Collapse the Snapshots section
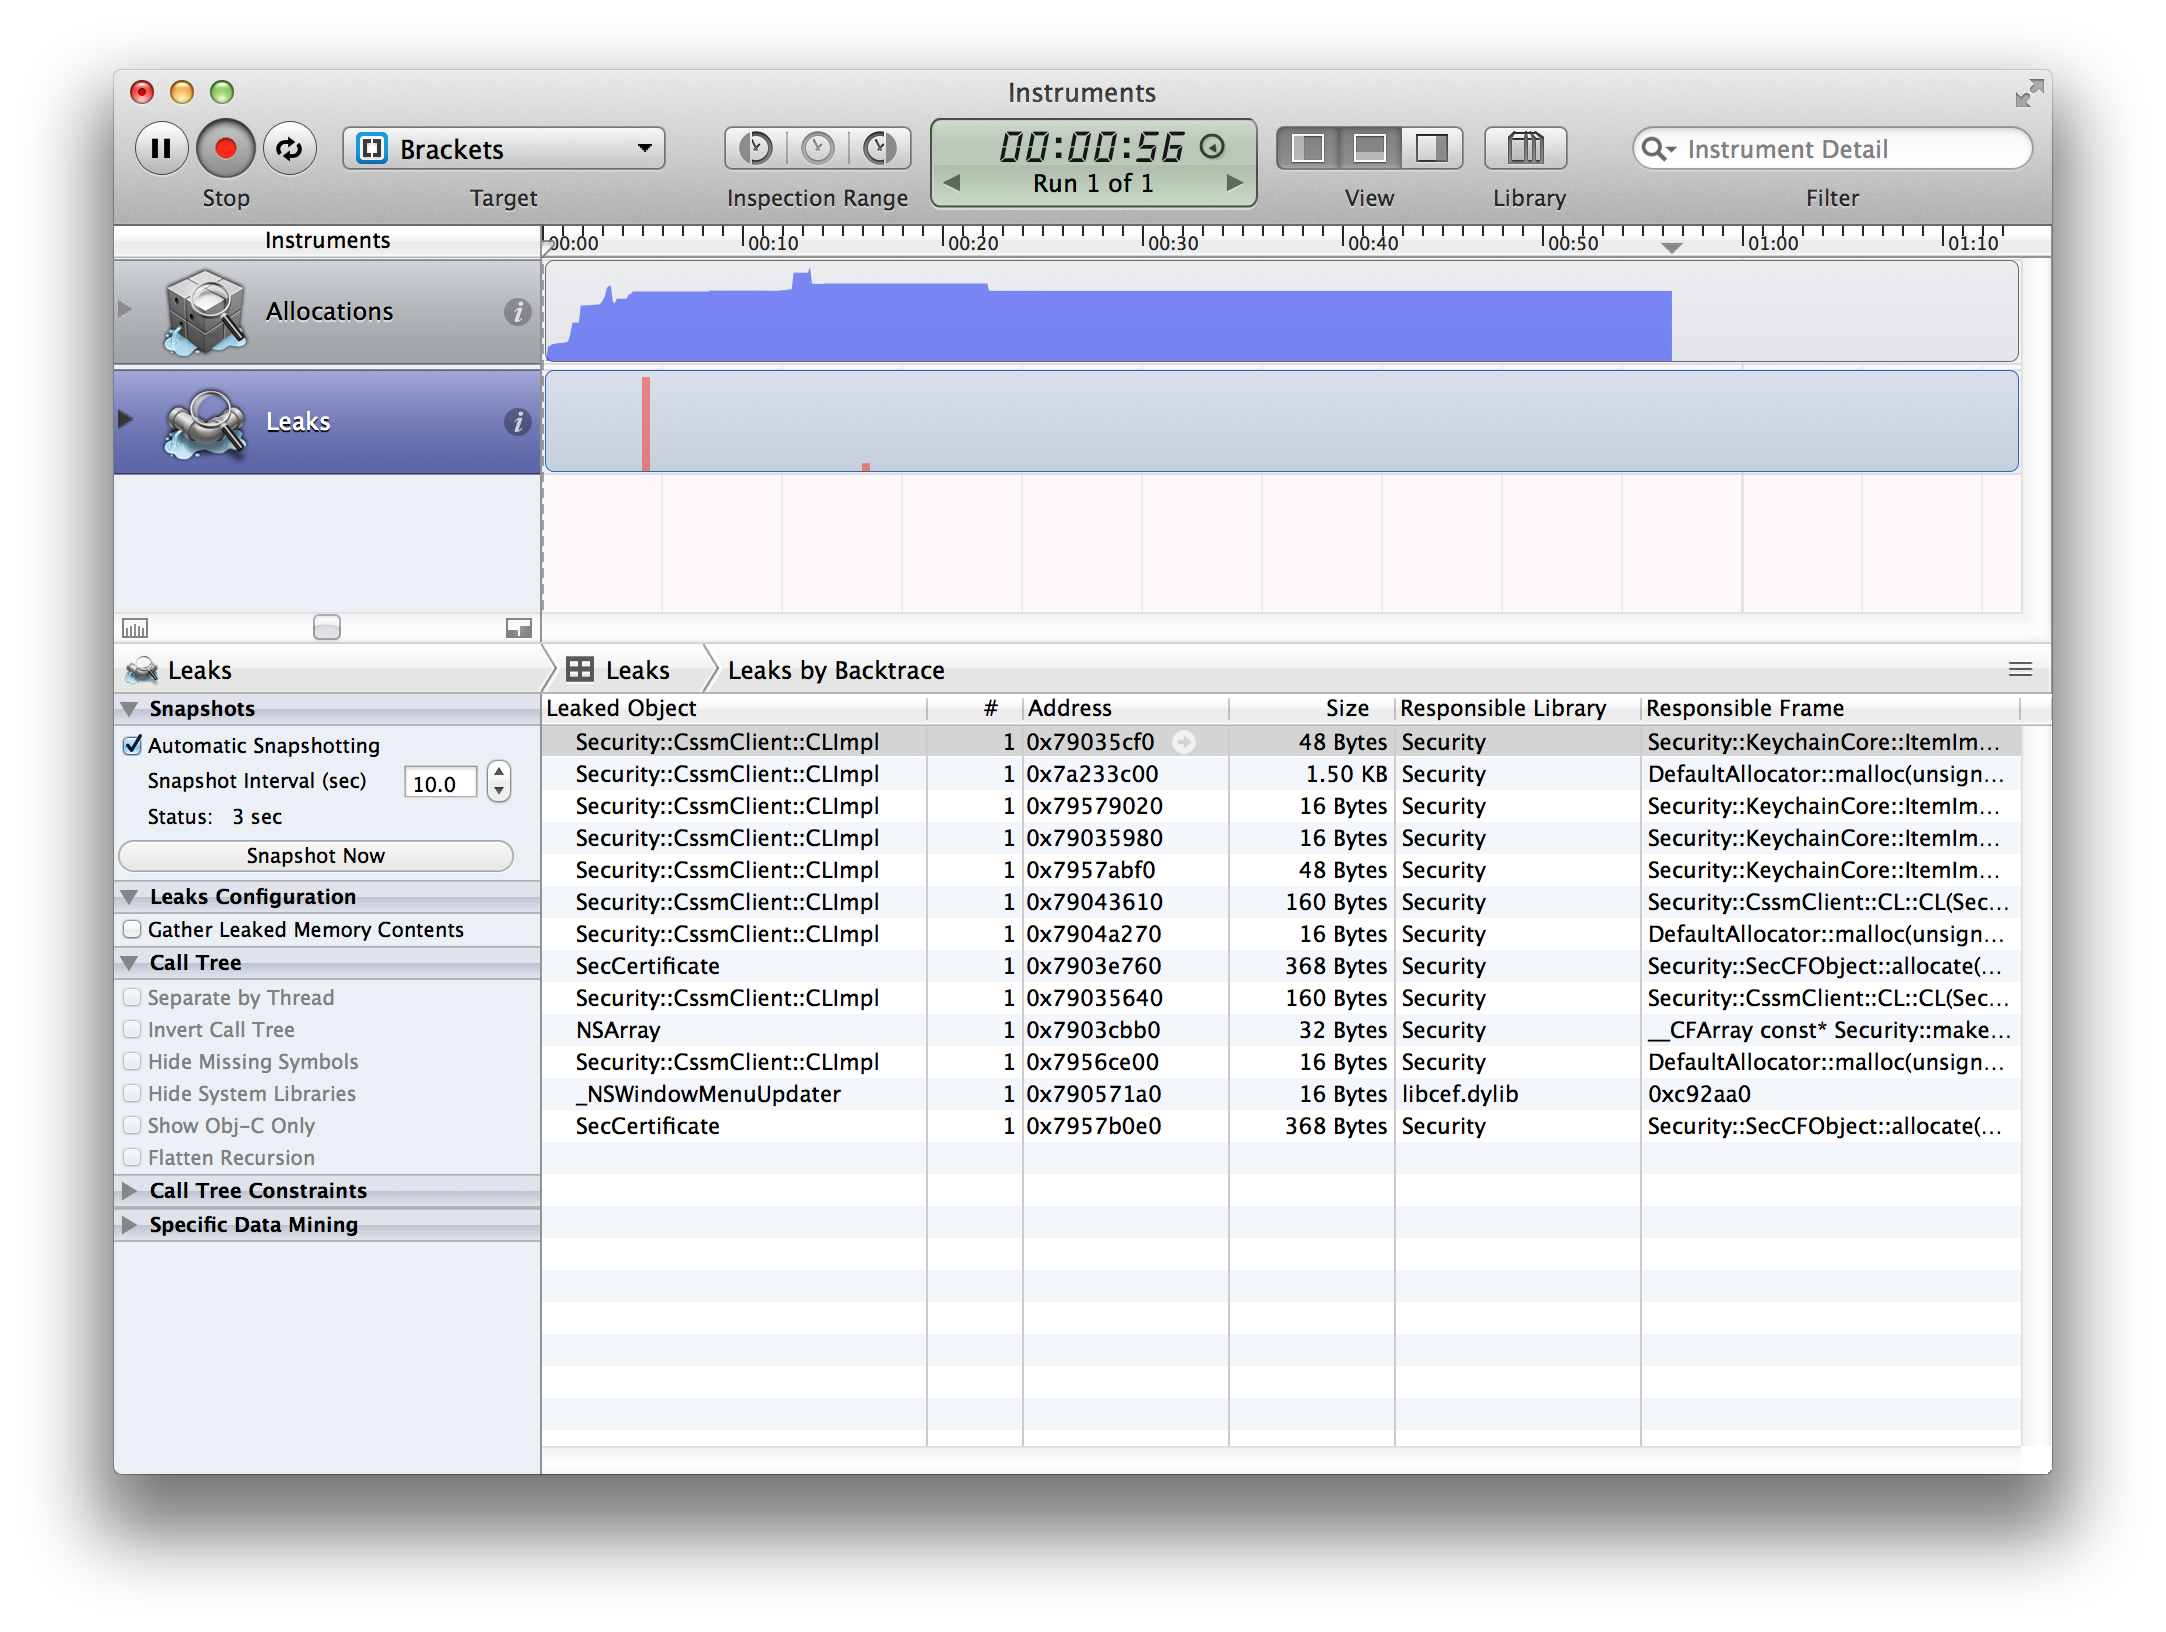 (129, 709)
